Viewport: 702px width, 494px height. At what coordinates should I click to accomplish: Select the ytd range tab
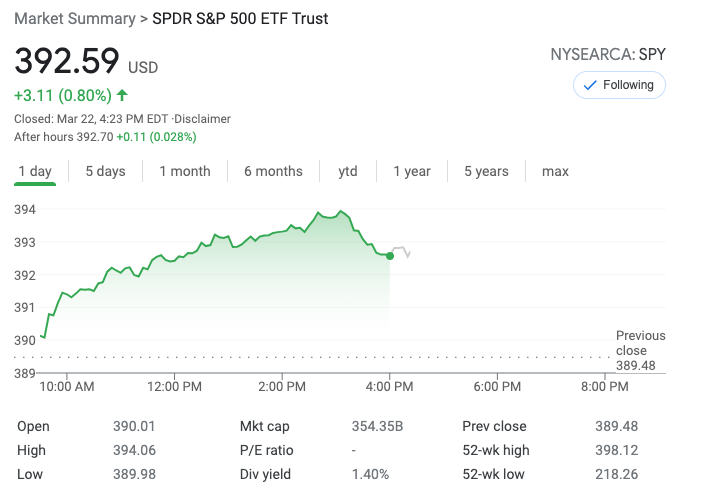(348, 171)
